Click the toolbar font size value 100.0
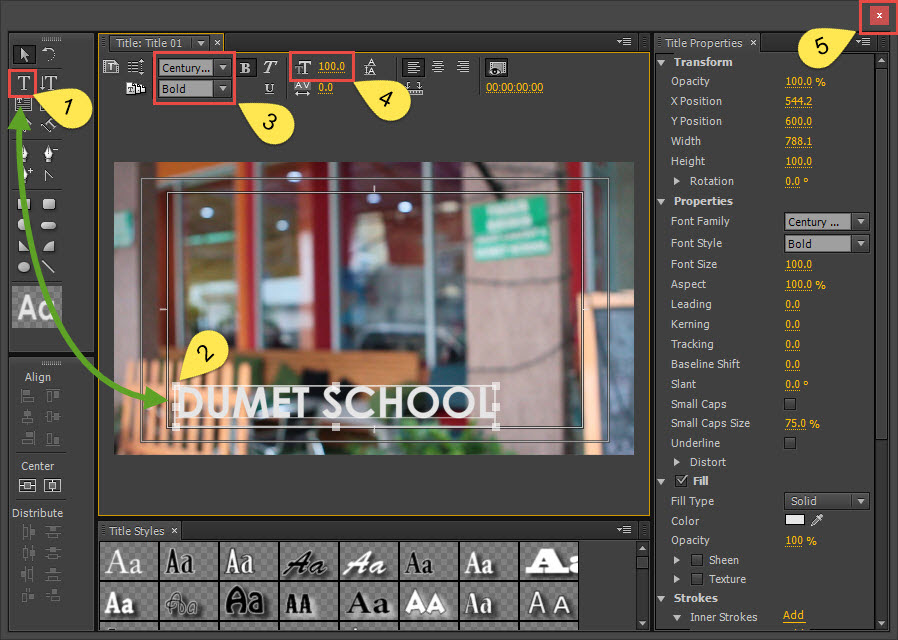The height and width of the screenshot is (640, 898). [332, 66]
